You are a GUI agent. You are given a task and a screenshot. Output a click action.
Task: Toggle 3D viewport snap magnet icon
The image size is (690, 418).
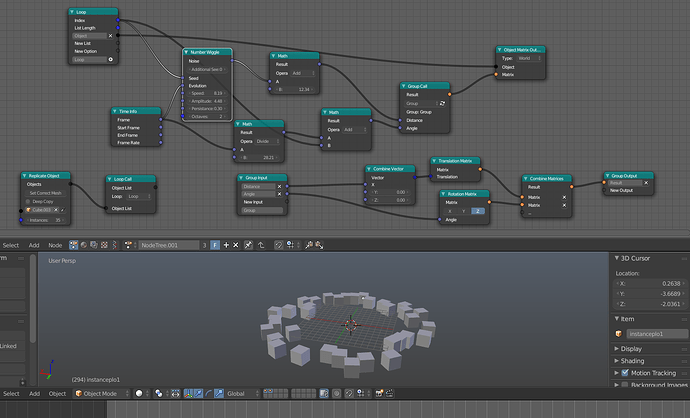[349, 393]
